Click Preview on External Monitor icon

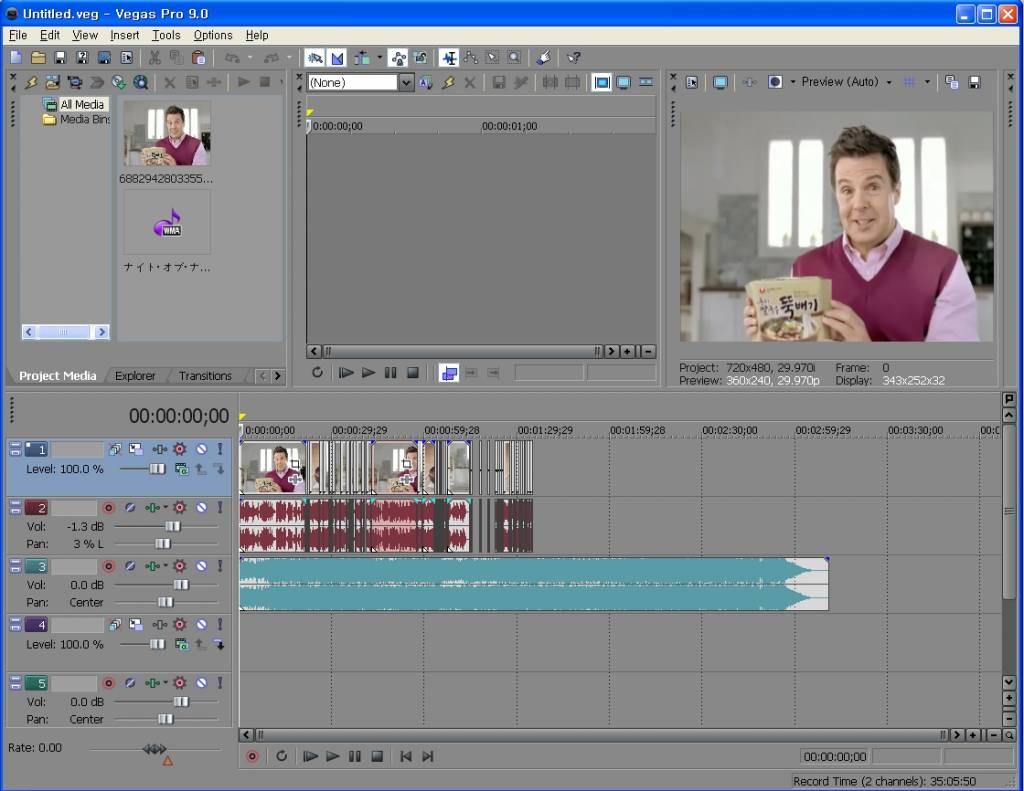(720, 82)
